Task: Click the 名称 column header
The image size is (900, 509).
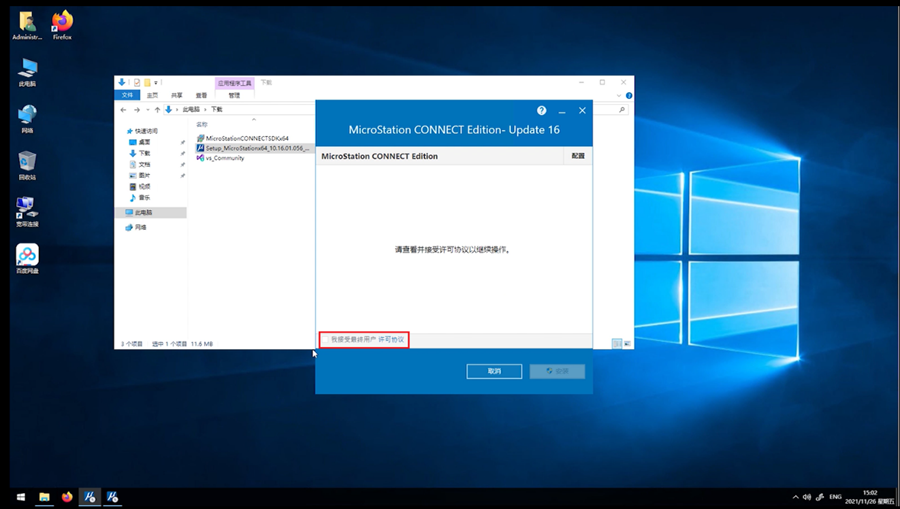Action: (202, 125)
